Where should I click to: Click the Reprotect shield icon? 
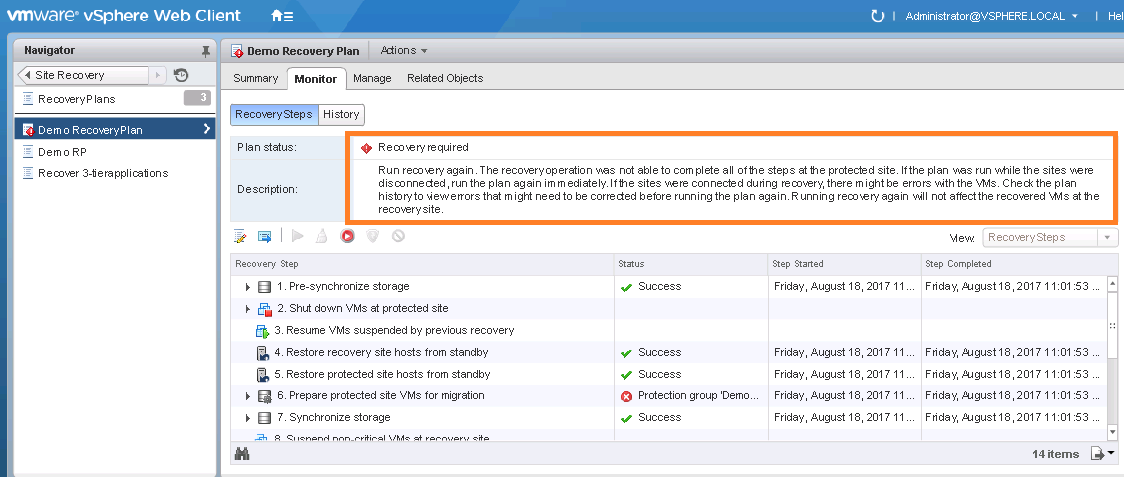point(372,235)
